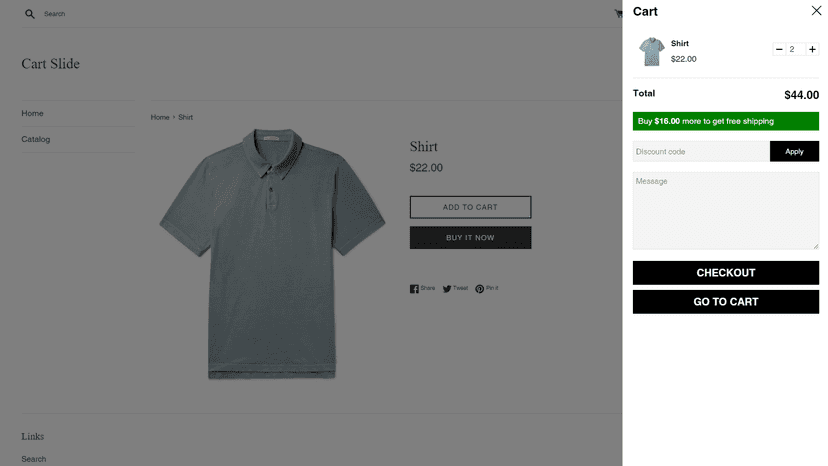The image size is (828, 466).
Task: Click the search magnifier icon
Action: coord(30,14)
